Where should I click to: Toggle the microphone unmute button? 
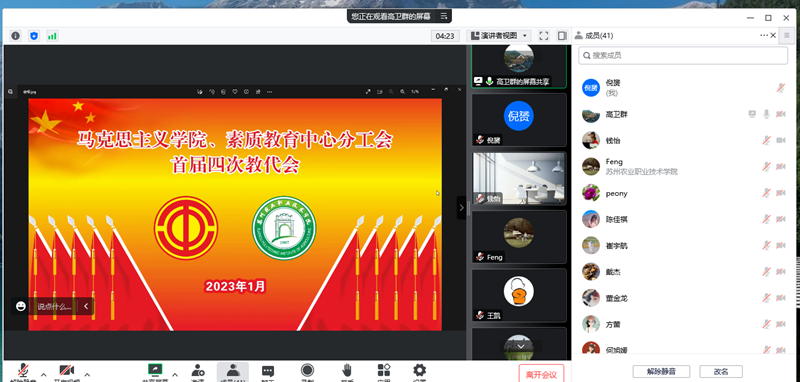[x=23, y=371]
